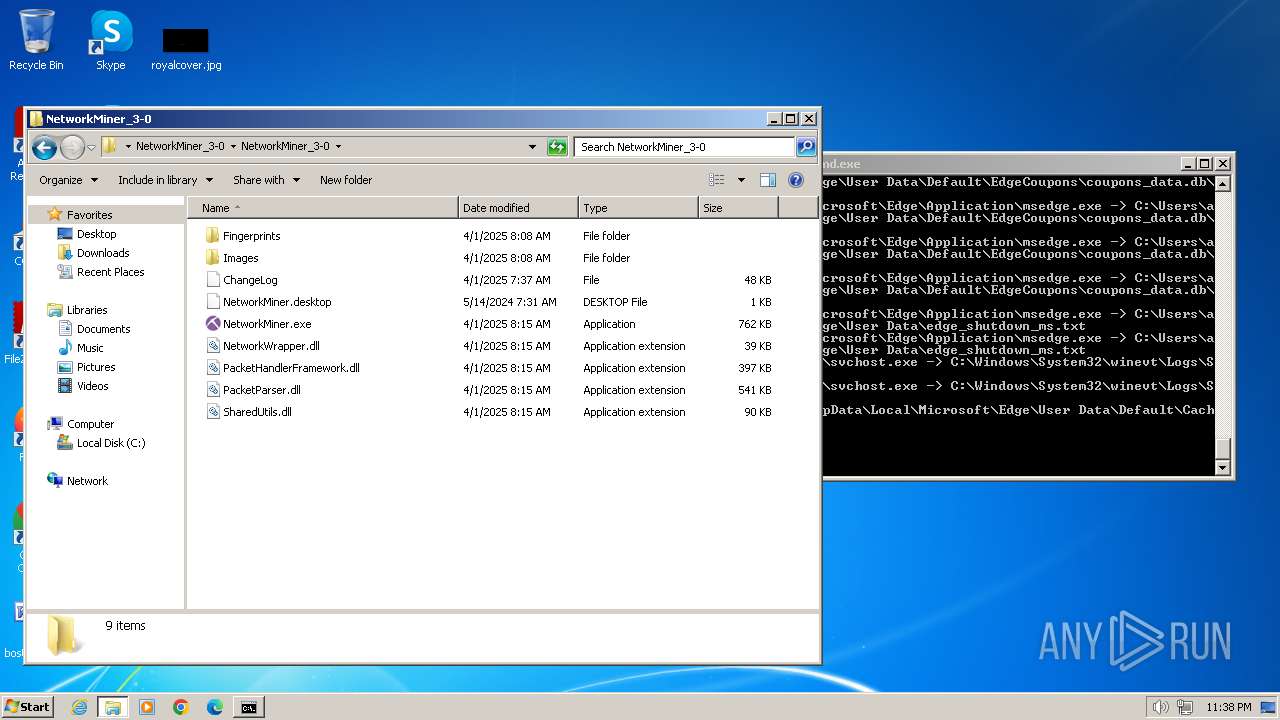1280x720 pixels.
Task: Click Favorites in the navigation pane
Action: point(89,215)
